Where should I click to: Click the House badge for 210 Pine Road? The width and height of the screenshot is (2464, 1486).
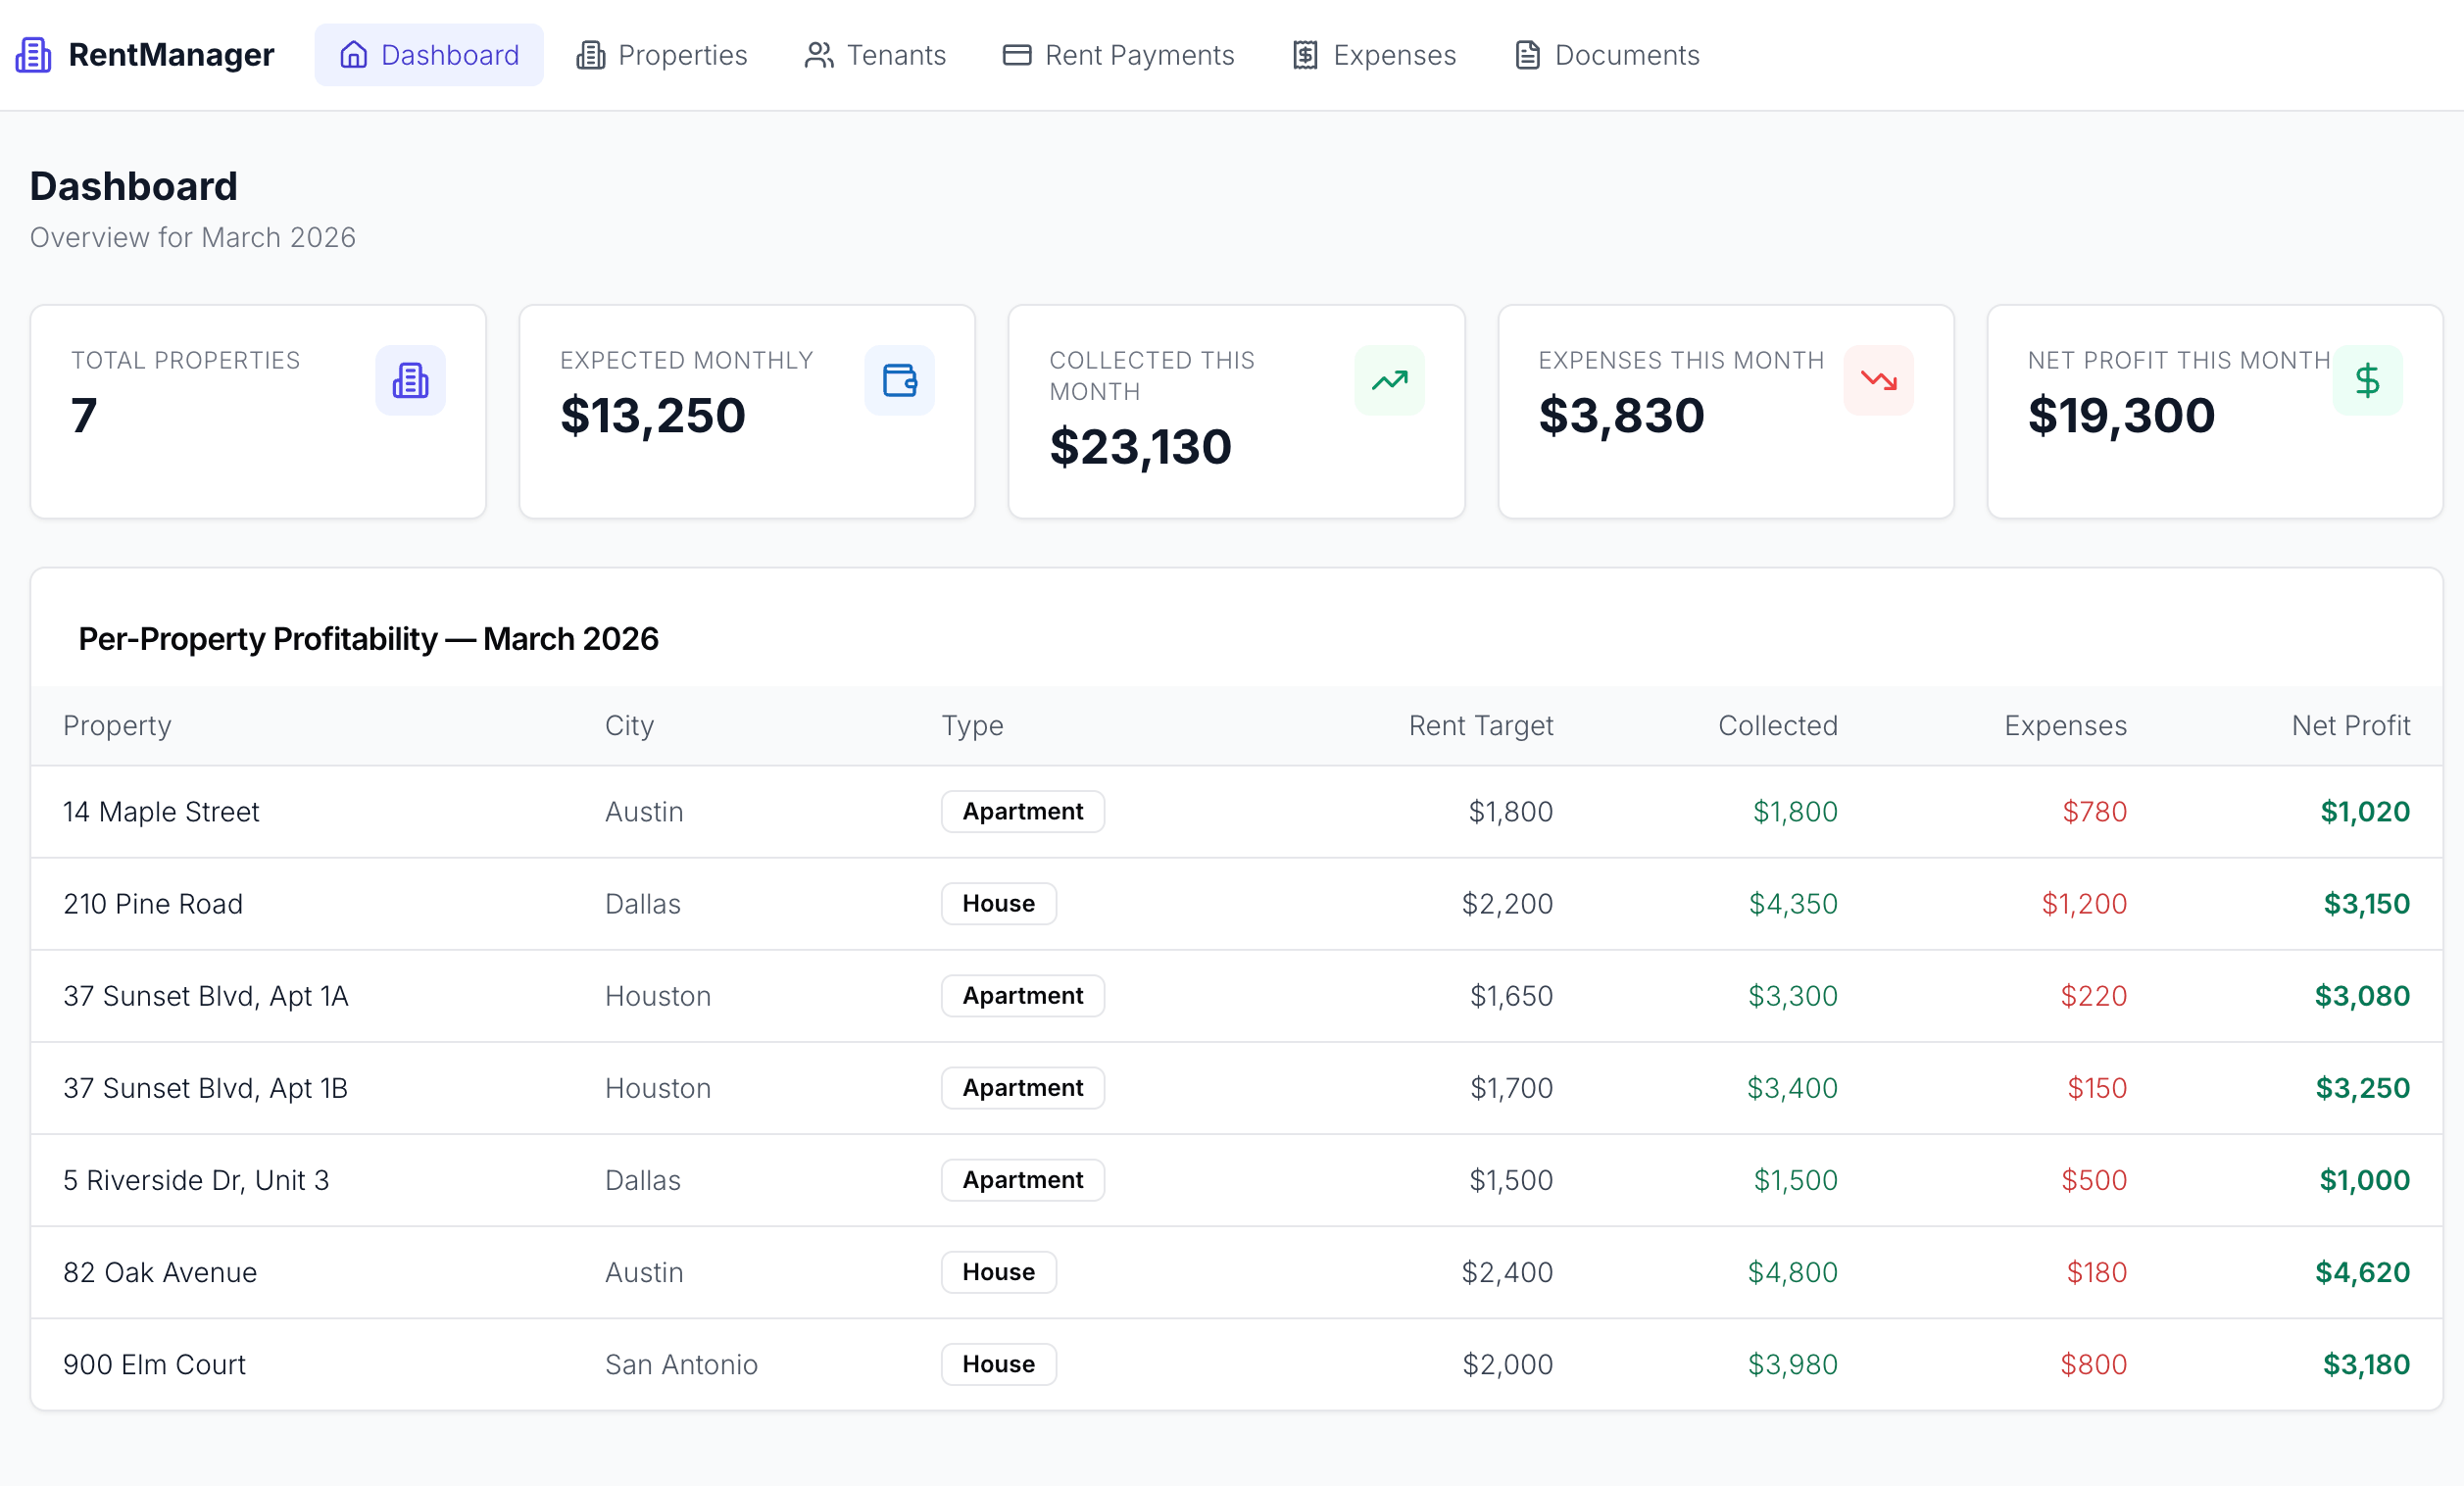(x=998, y=904)
